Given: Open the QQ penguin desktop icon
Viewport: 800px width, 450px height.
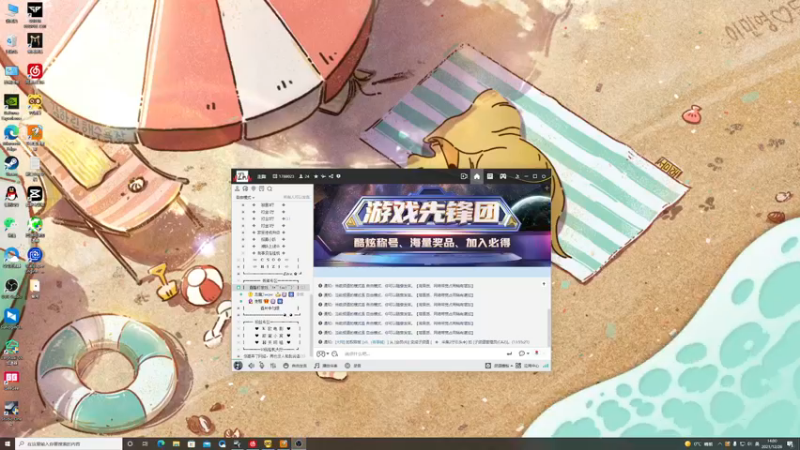Looking at the screenshot, I should (x=11, y=196).
